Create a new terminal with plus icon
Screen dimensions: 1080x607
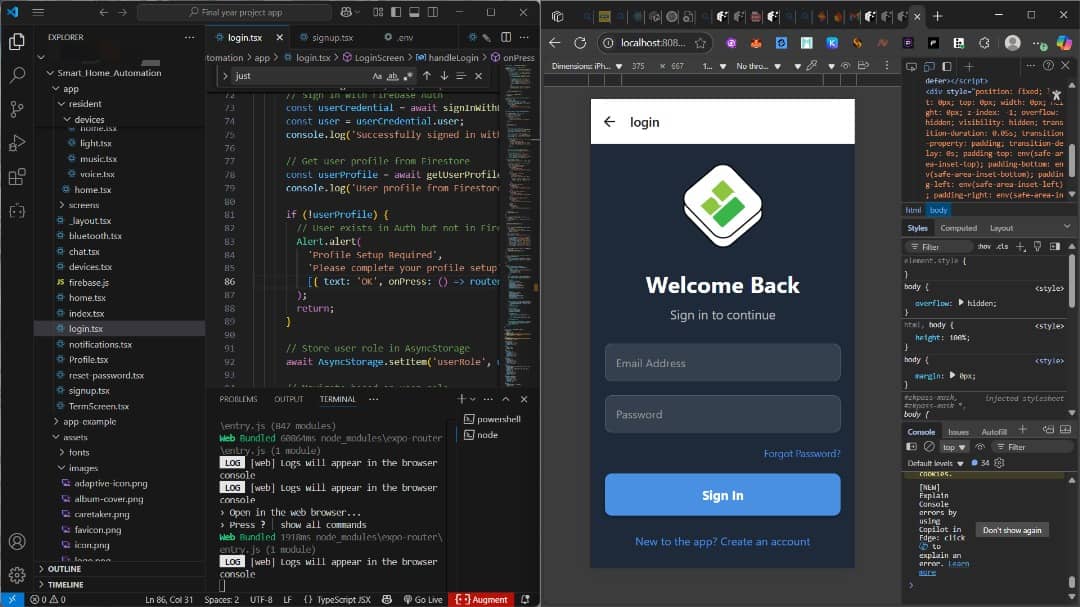[x=461, y=399]
